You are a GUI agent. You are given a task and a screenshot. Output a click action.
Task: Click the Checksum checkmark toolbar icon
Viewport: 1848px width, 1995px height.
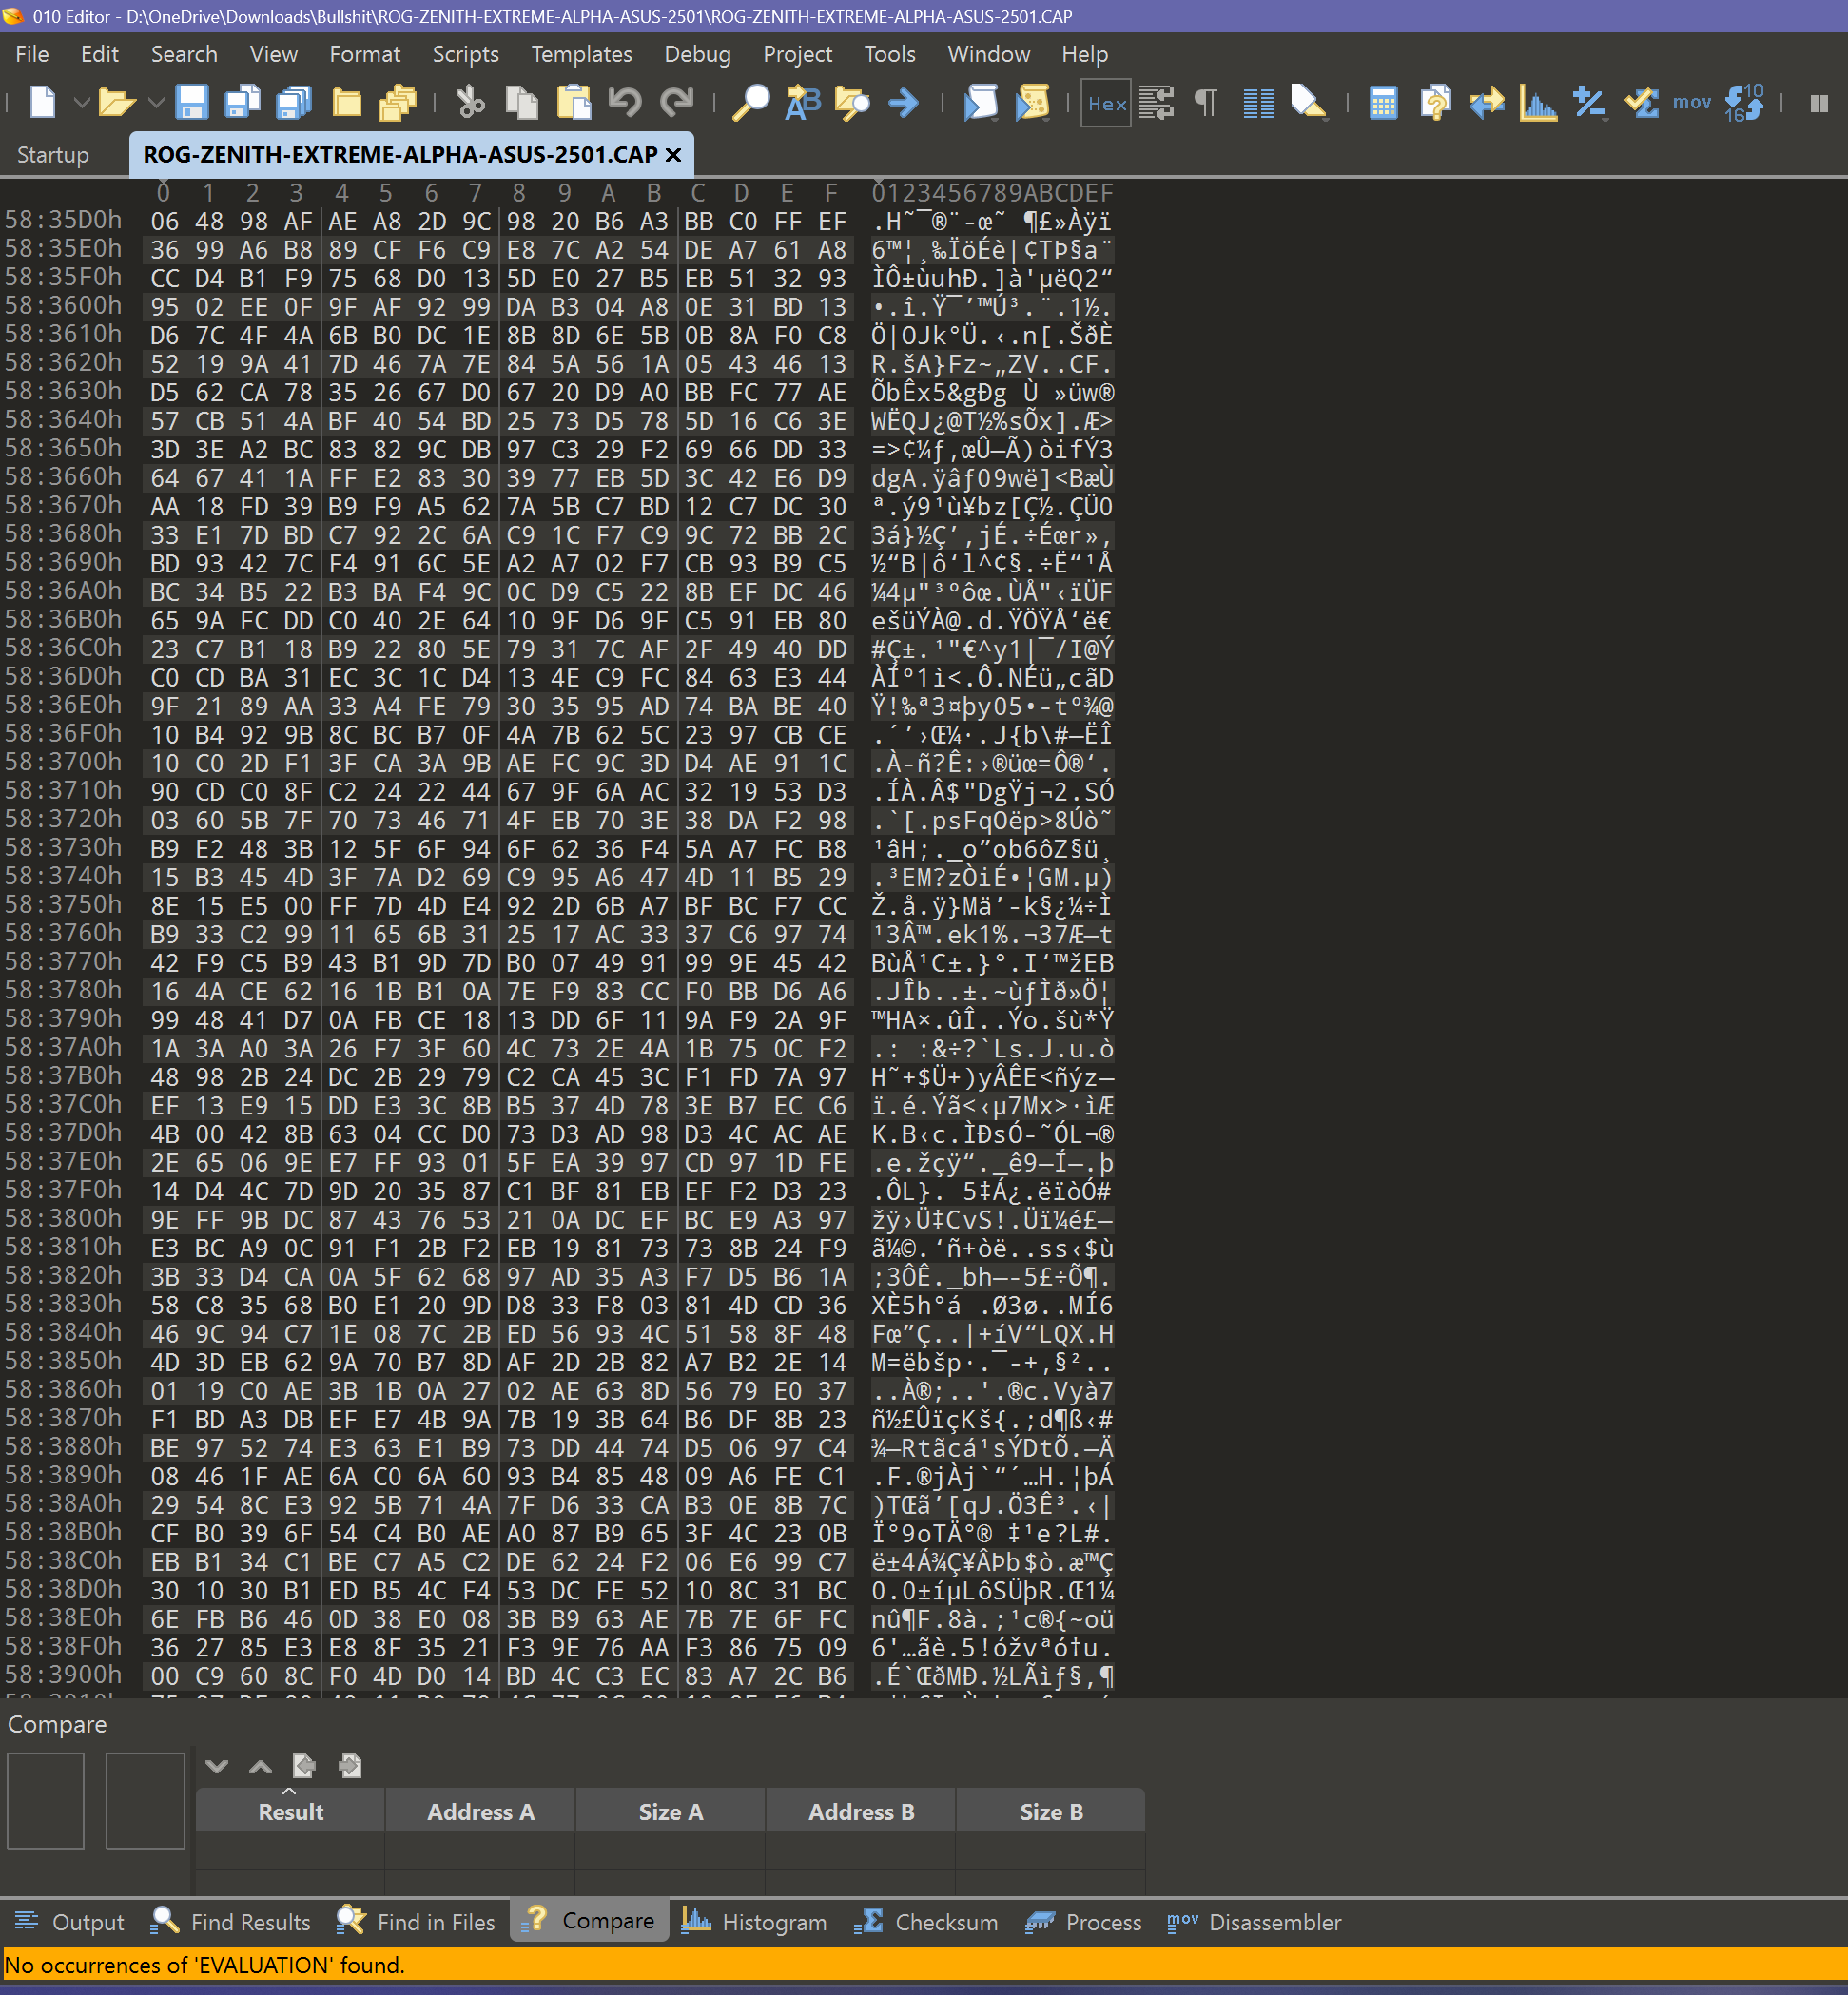pyautogui.click(x=1641, y=102)
